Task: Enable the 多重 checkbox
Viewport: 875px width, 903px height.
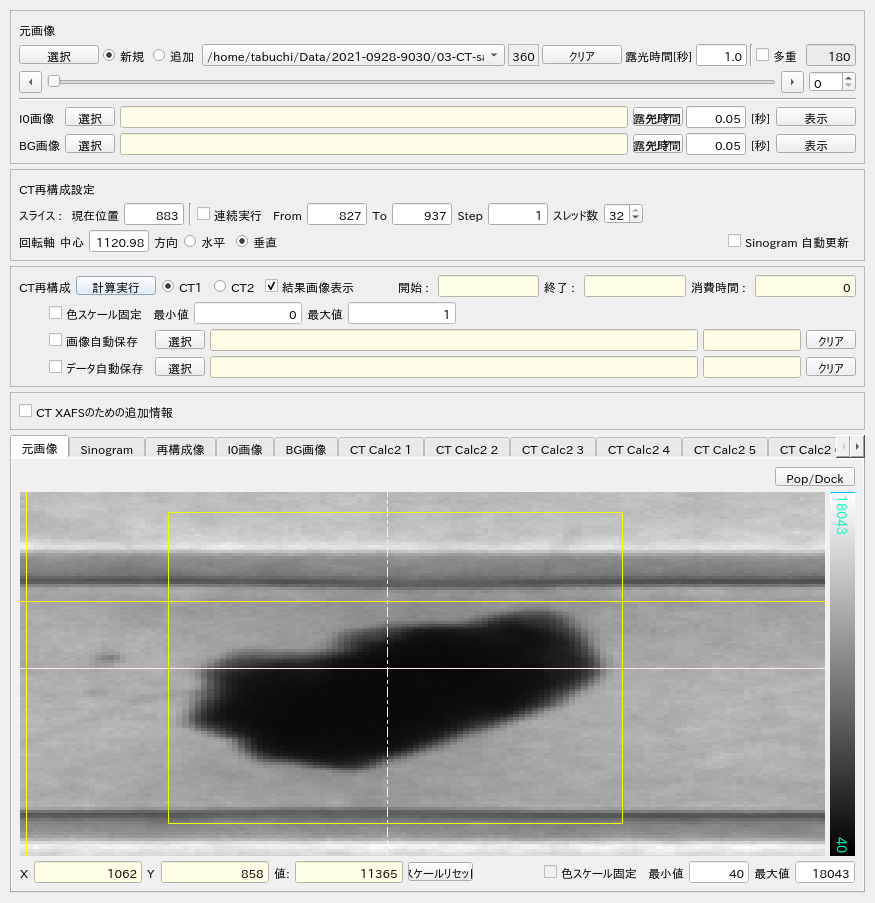Action: 762,56
